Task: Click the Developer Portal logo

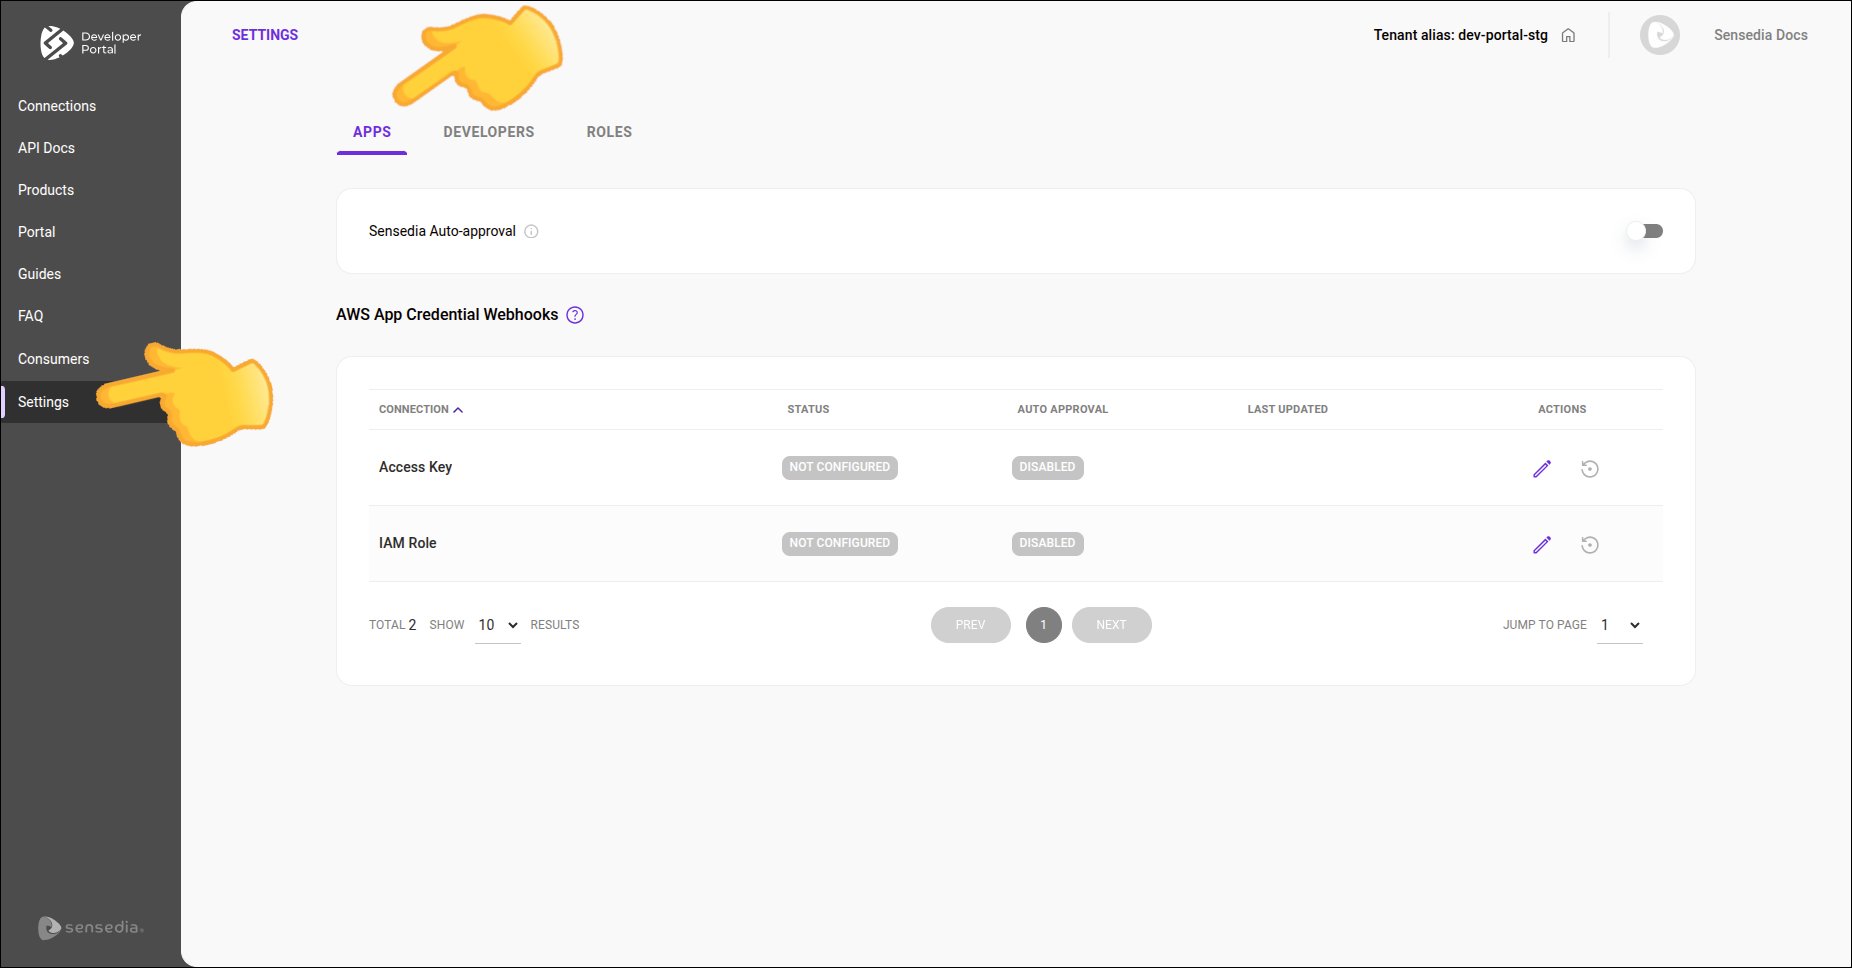Action: tap(90, 43)
